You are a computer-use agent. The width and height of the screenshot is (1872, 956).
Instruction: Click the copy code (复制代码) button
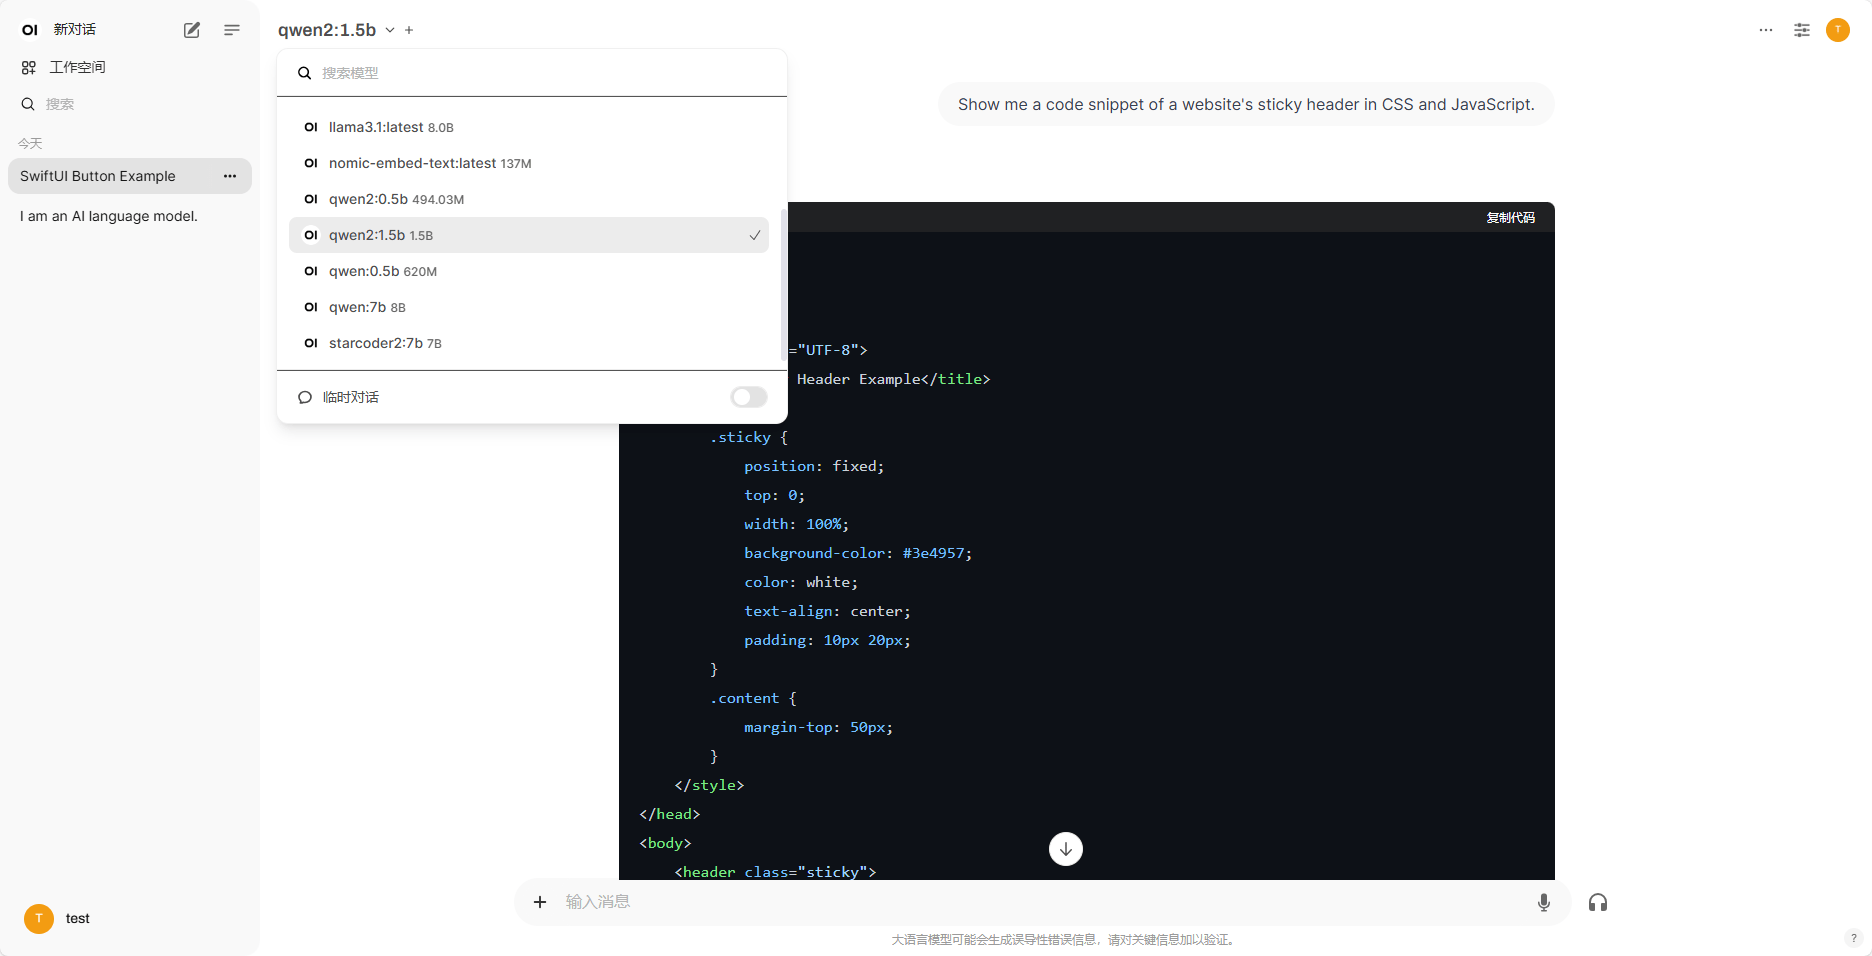(1510, 217)
